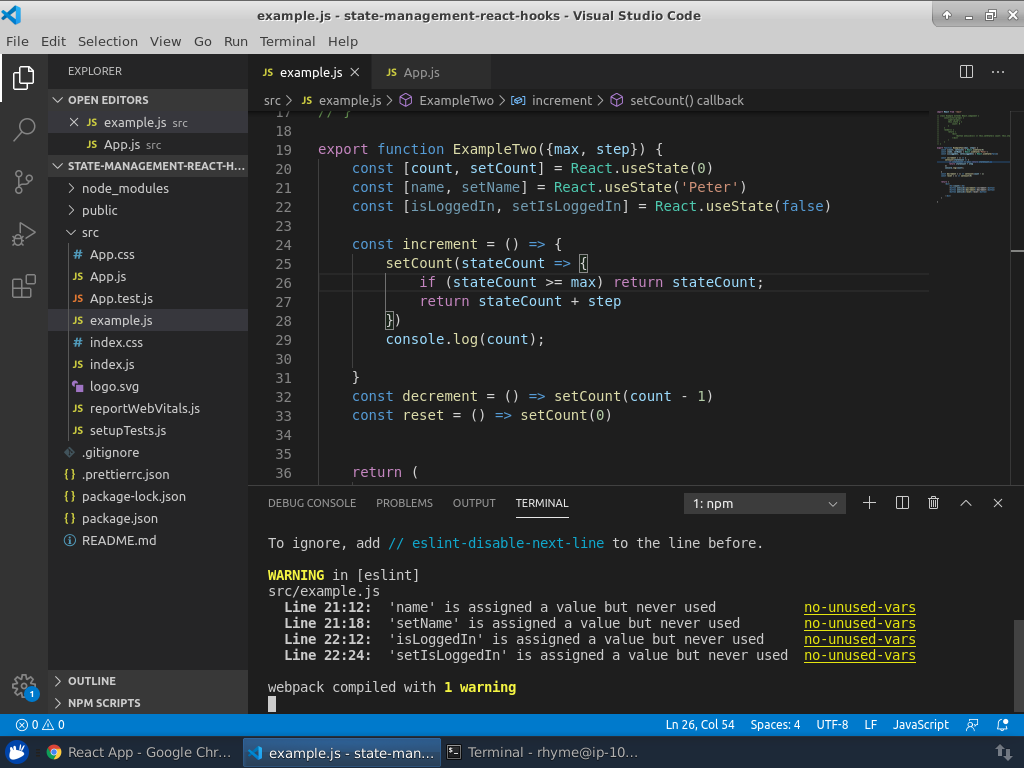Kill the terminal with trash icon
This screenshot has width=1024, height=768.
coord(933,503)
